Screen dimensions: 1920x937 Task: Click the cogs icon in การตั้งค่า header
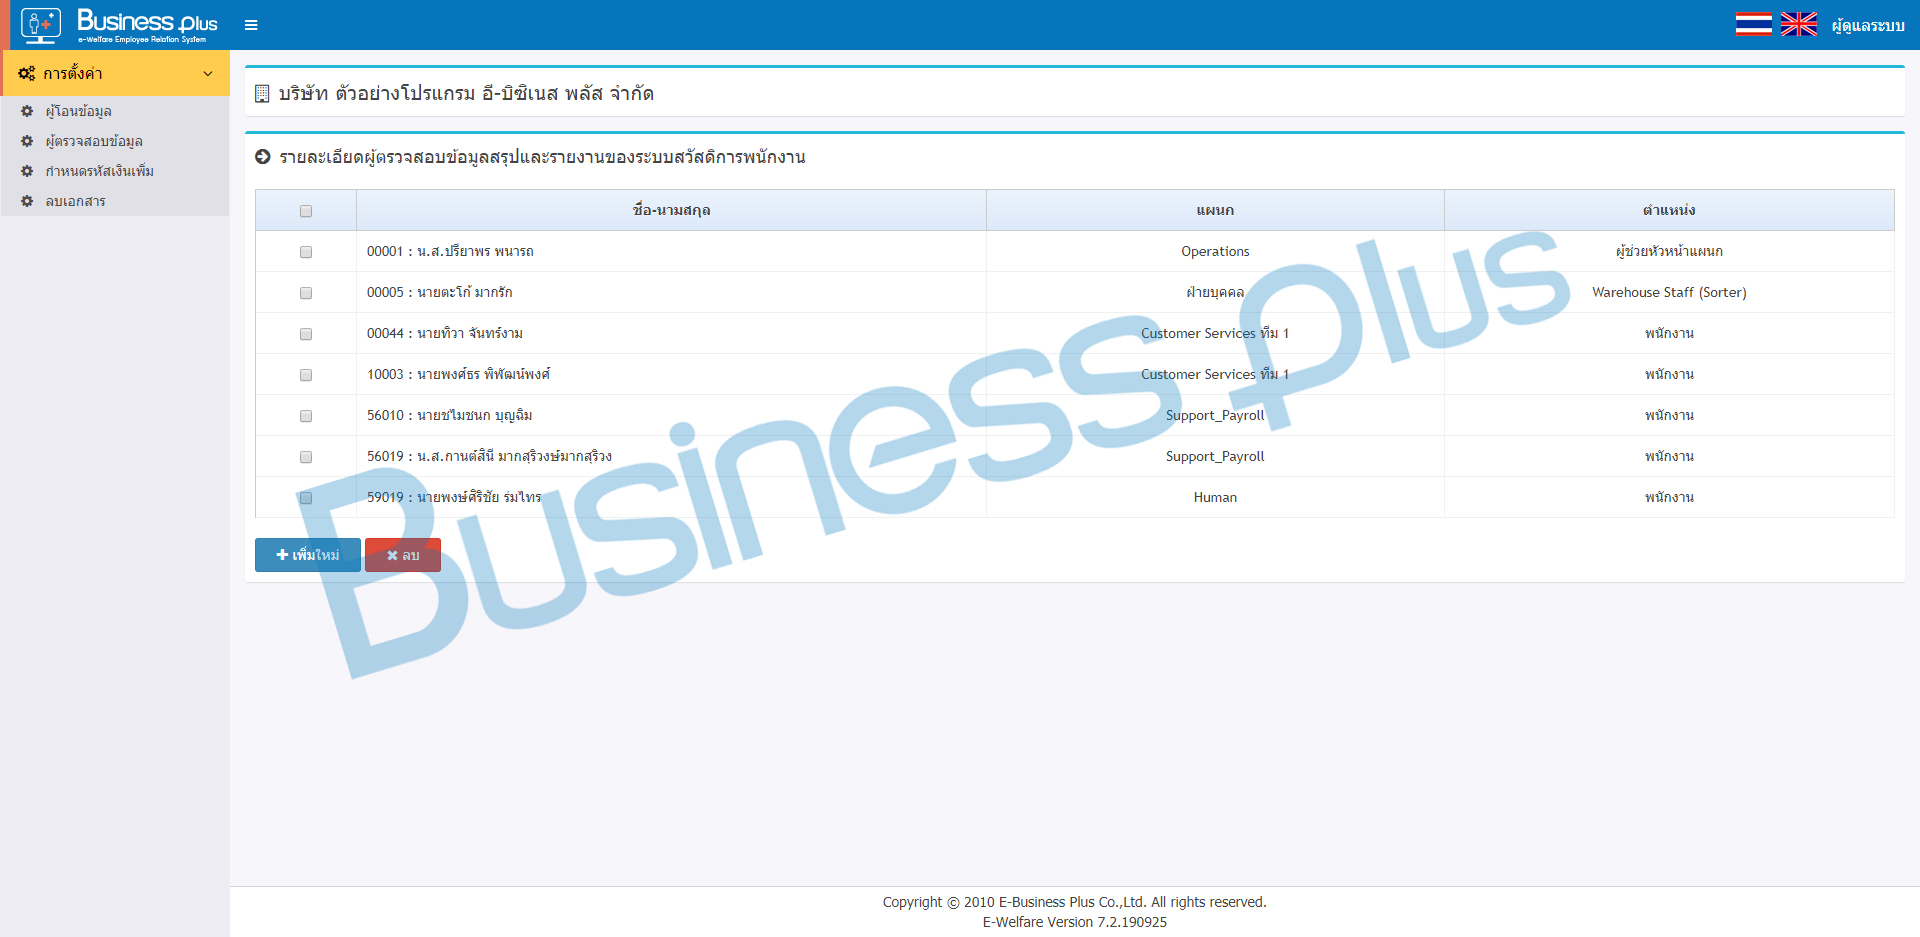[x=27, y=73]
